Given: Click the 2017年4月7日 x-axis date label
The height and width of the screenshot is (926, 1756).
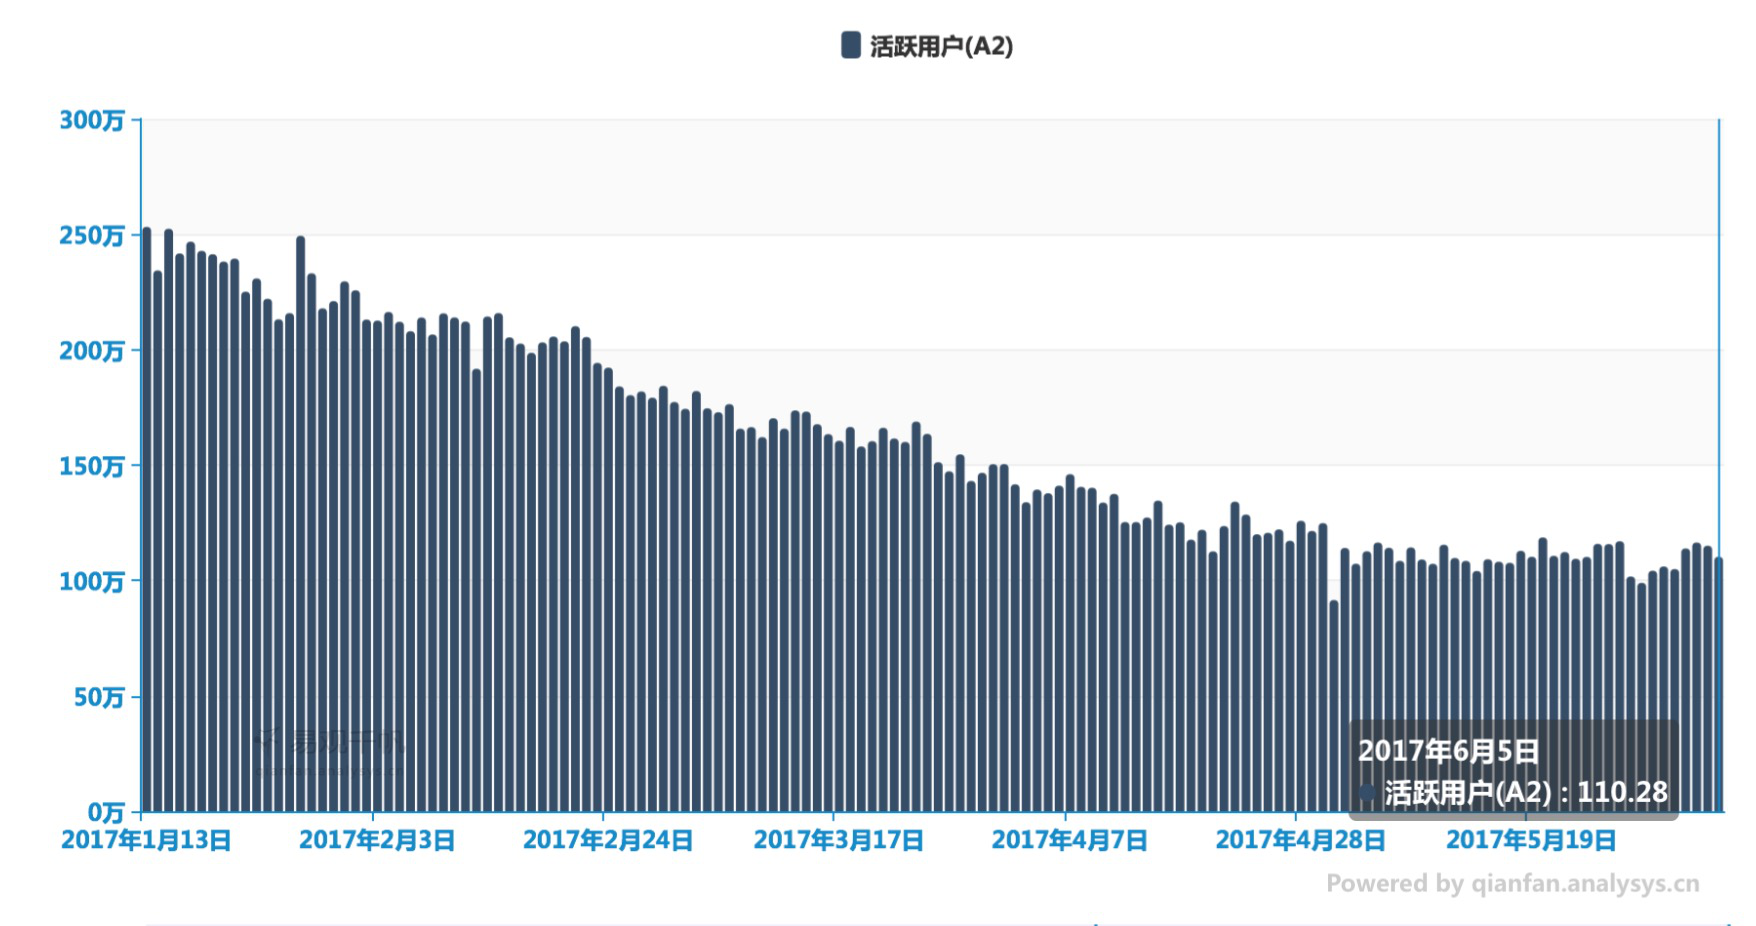Looking at the screenshot, I should coord(1069,840).
